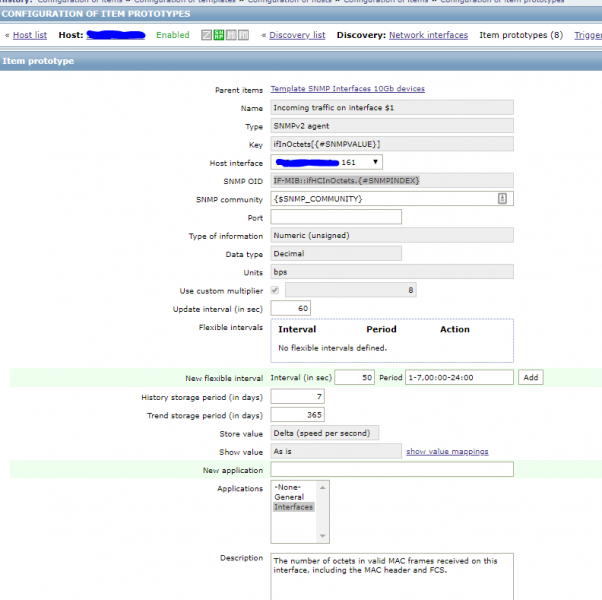Click the Enabled host status
This screenshot has width=602, height=600.
[x=173, y=35]
